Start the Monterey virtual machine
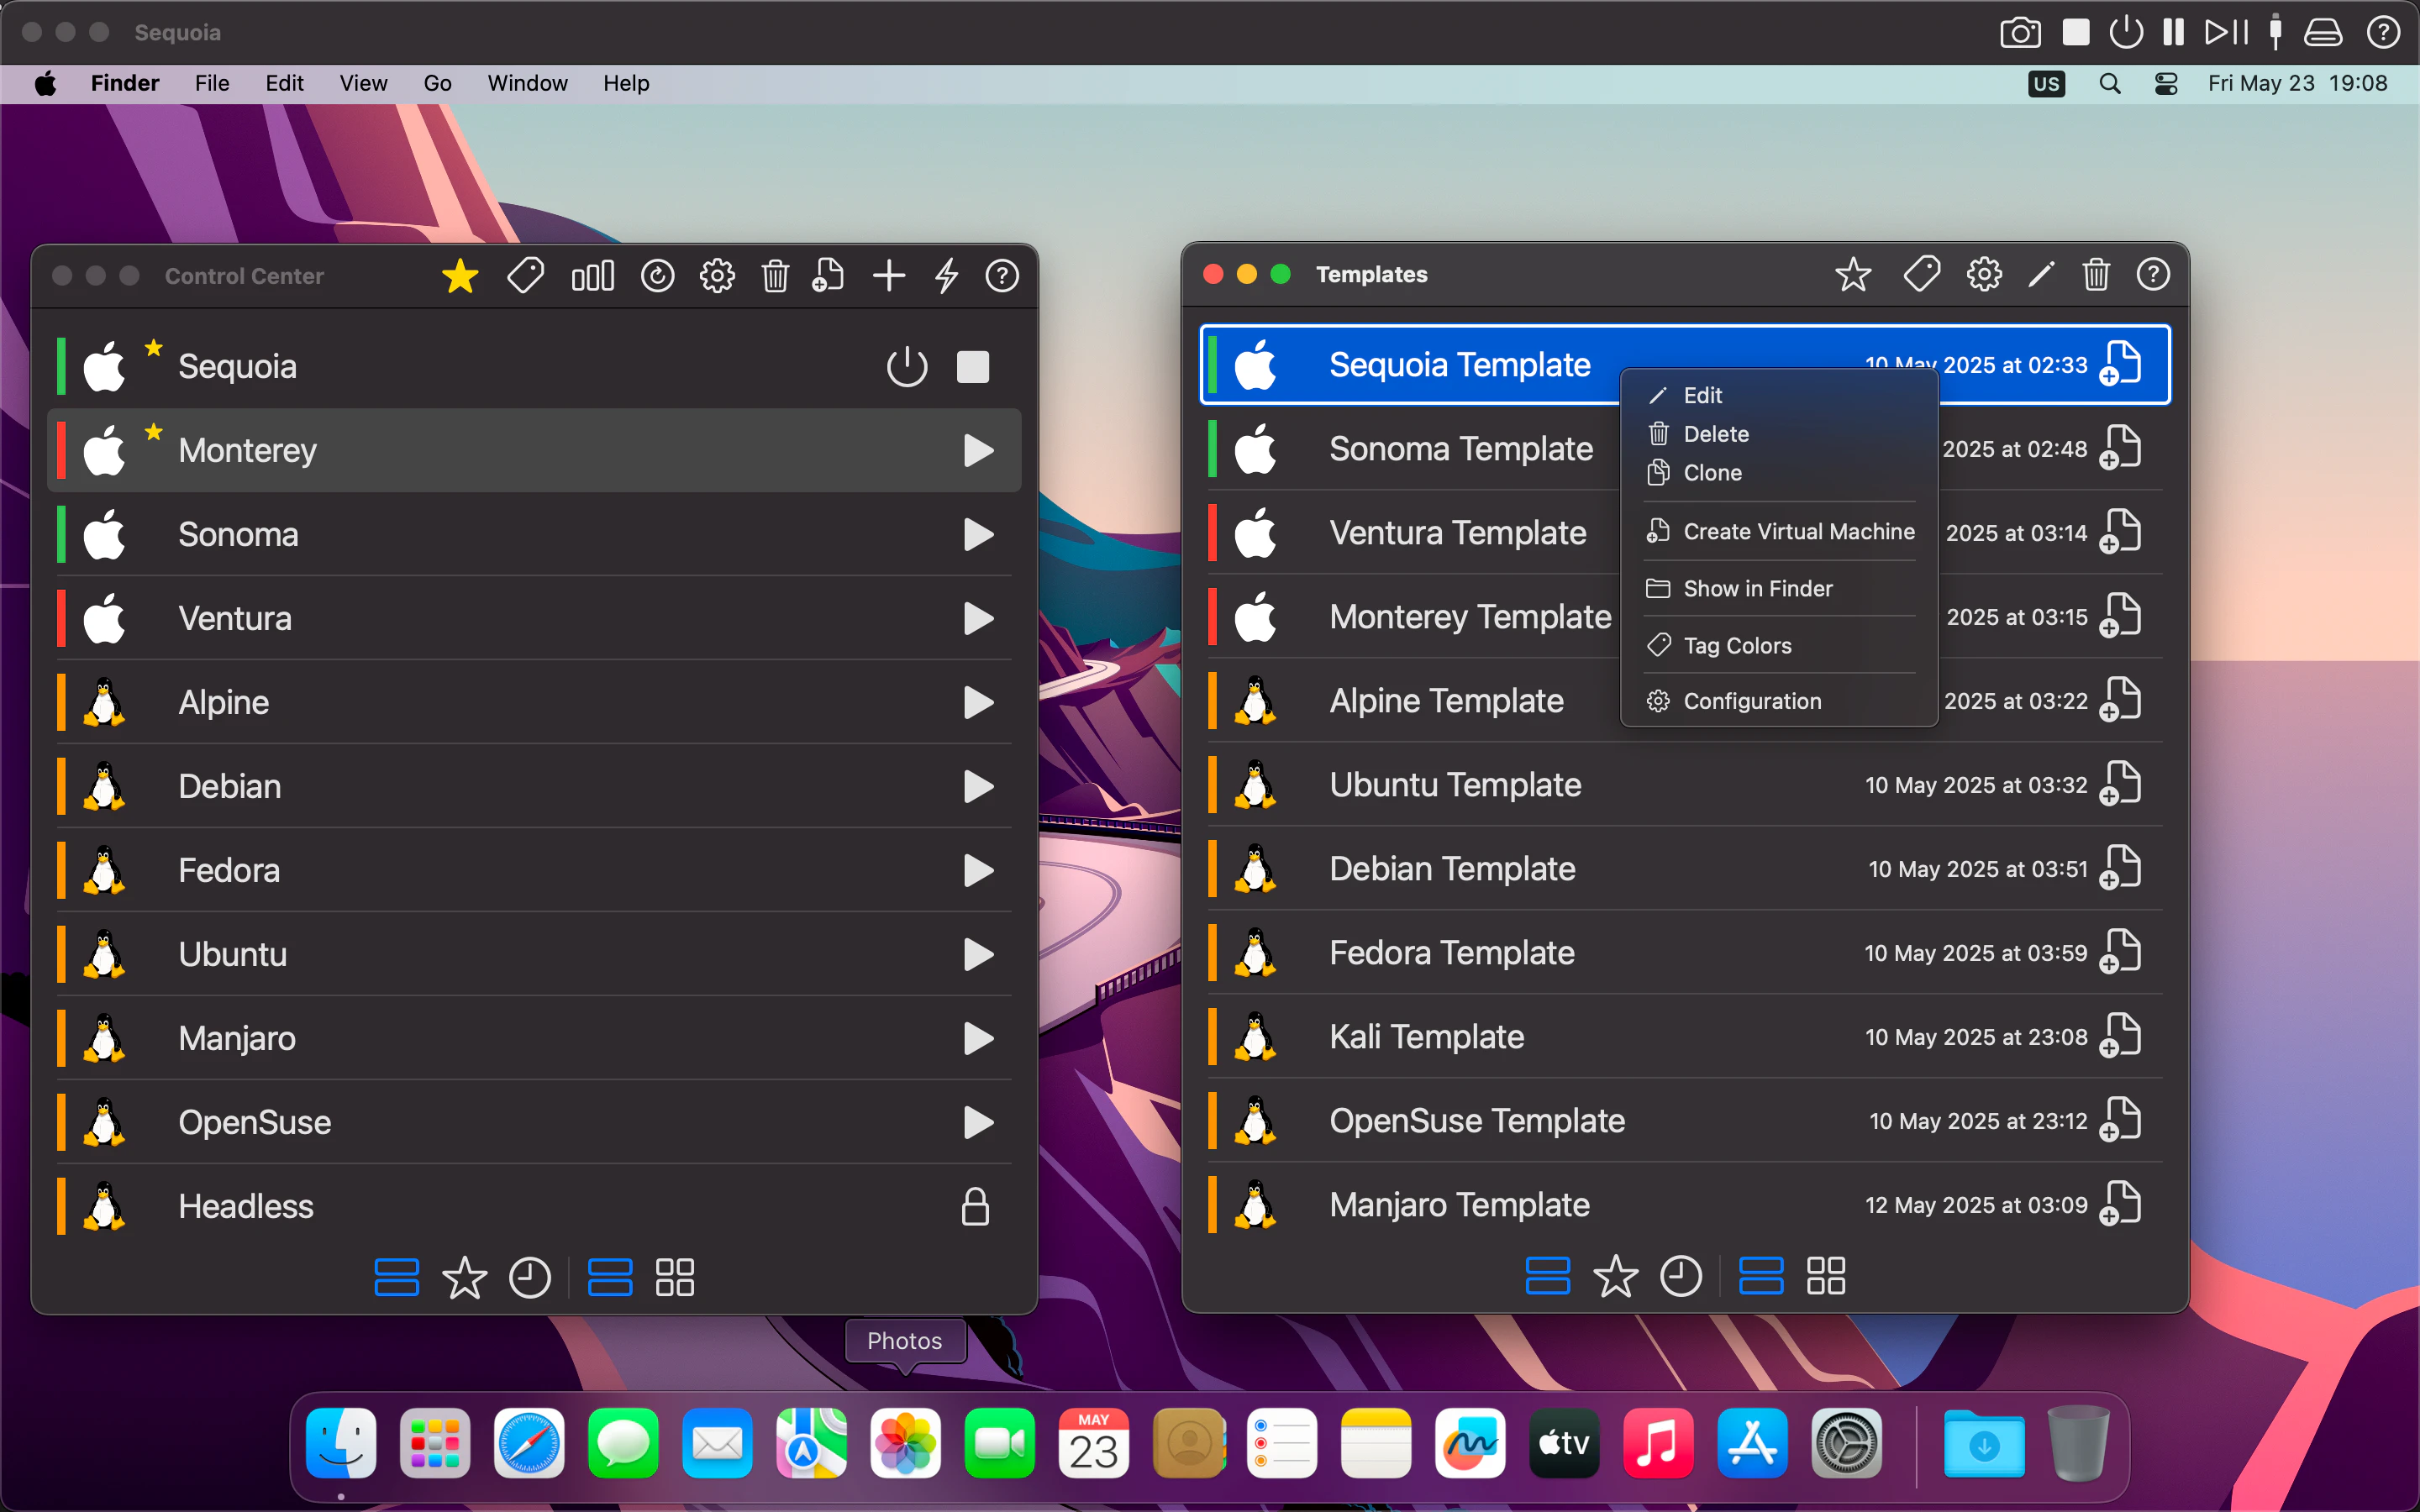 [x=978, y=451]
